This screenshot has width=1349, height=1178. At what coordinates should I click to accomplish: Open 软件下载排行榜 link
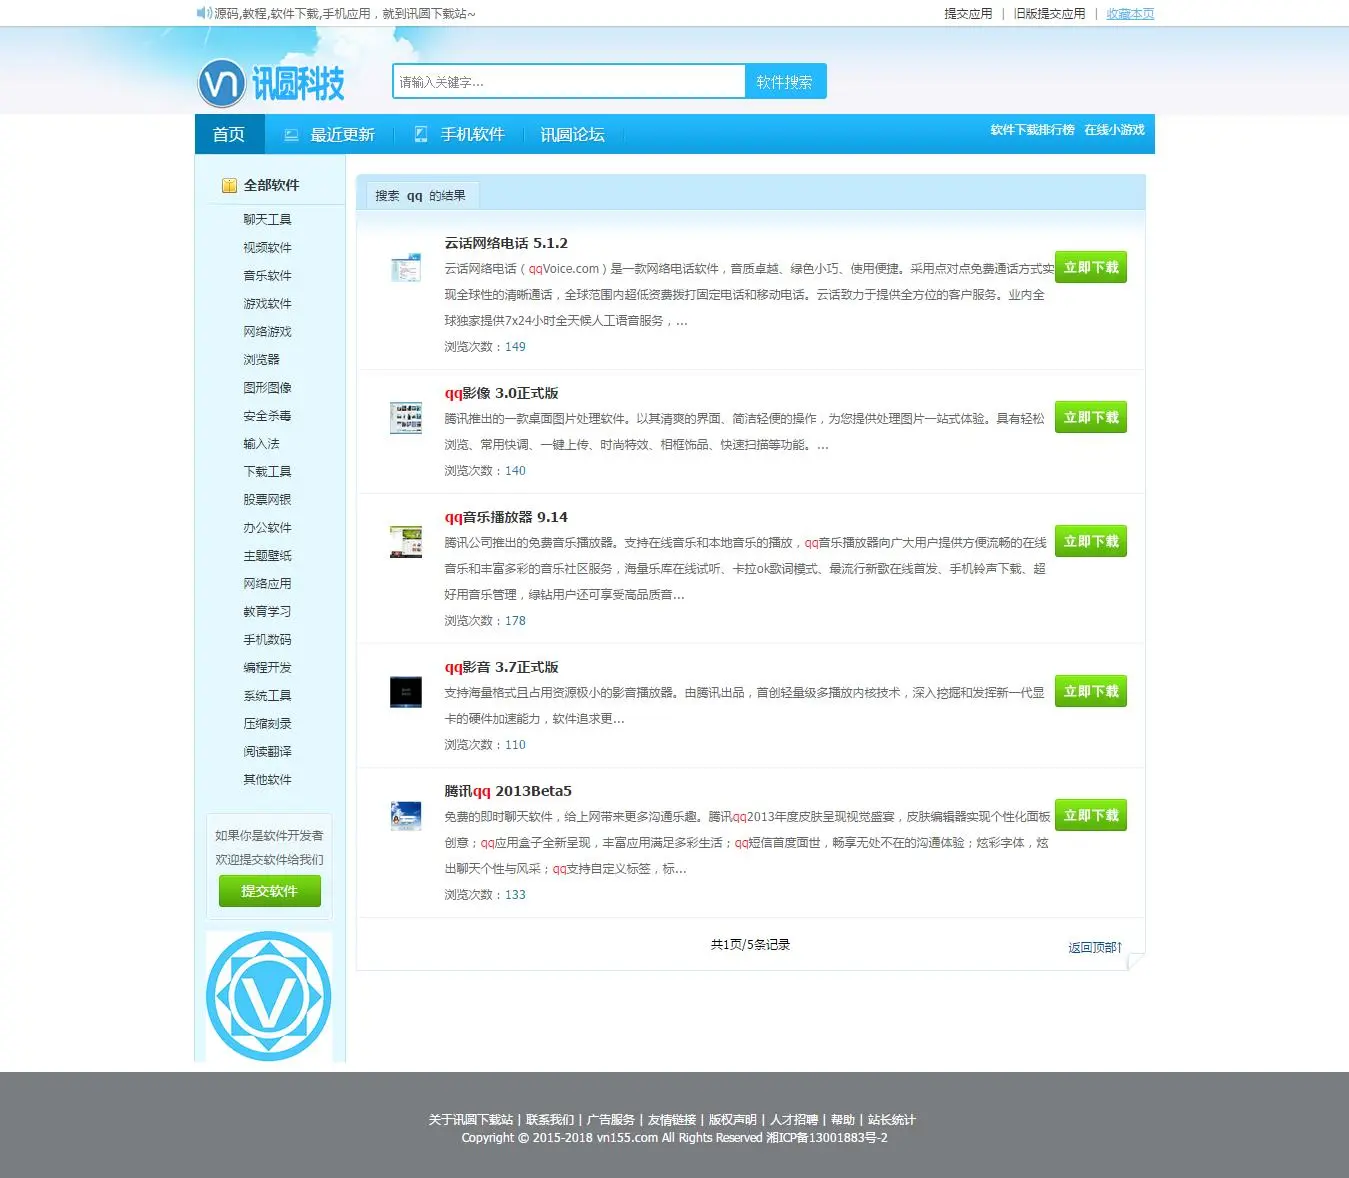point(1032,130)
